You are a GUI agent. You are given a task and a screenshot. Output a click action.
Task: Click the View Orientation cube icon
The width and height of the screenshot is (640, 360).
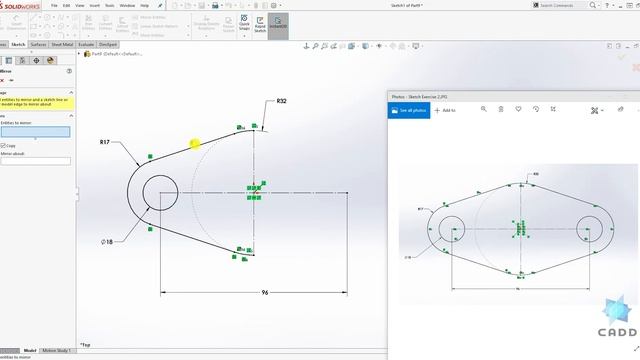click(x=351, y=46)
